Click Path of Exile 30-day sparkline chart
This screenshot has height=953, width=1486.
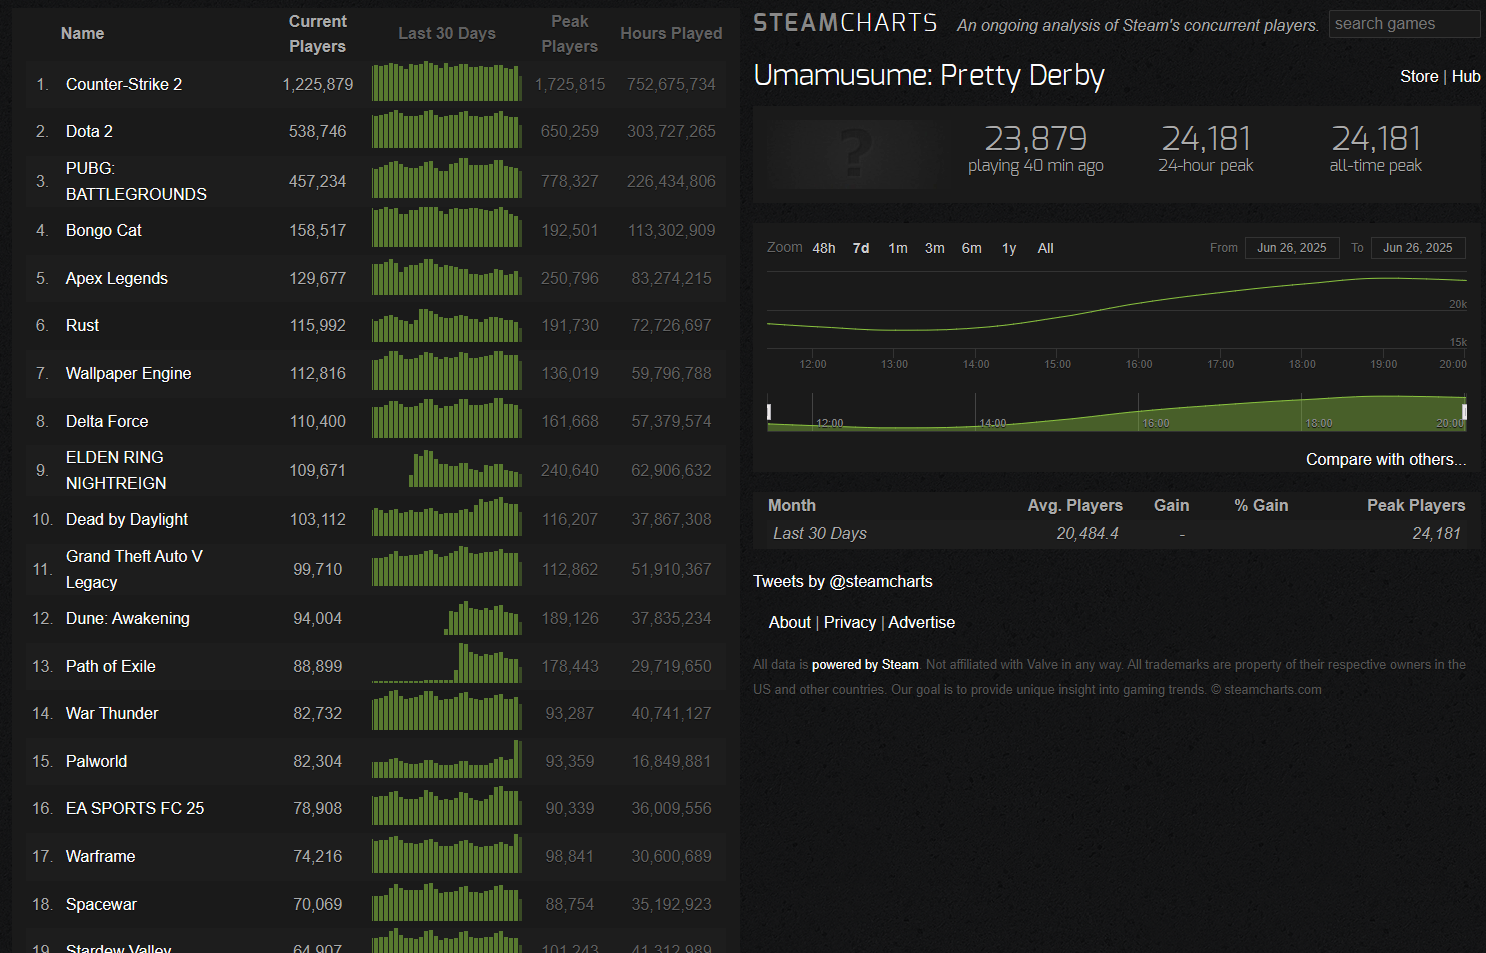coord(447,664)
